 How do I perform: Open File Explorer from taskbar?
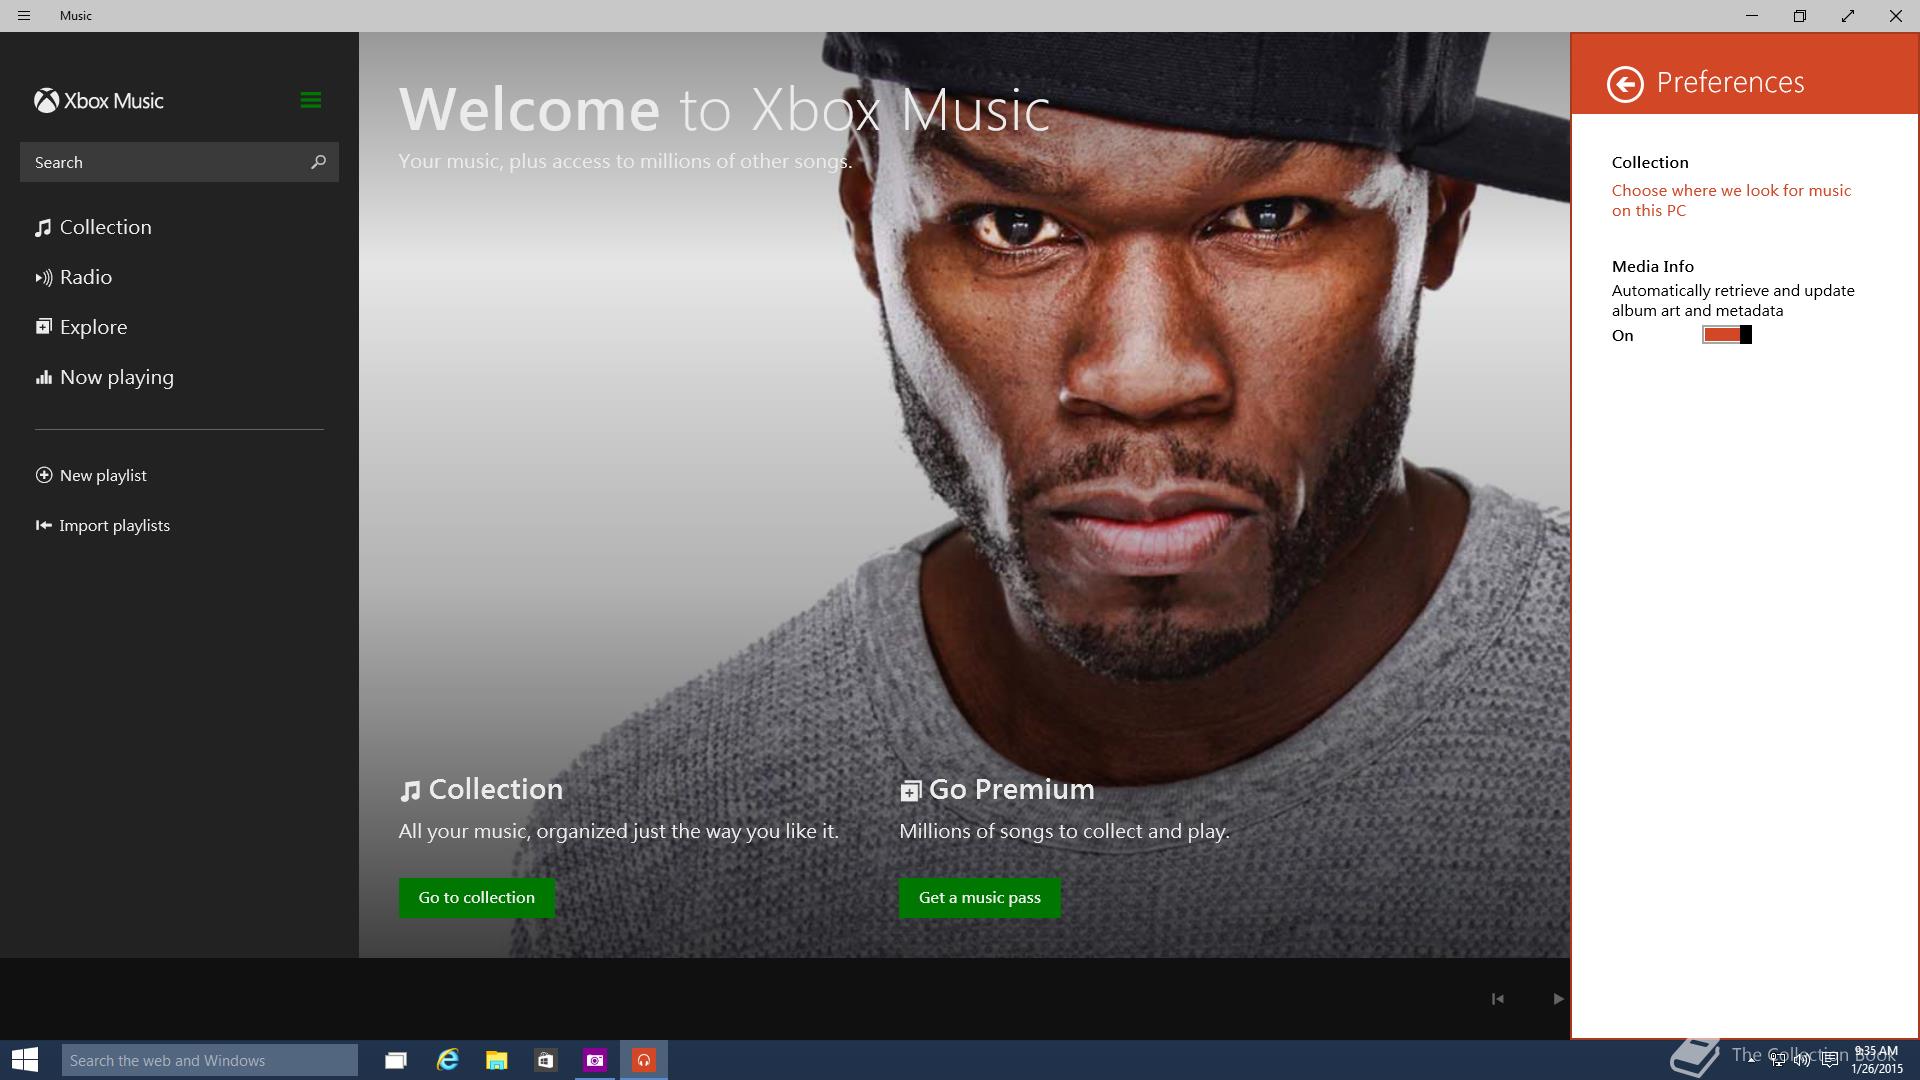(496, 1060)
